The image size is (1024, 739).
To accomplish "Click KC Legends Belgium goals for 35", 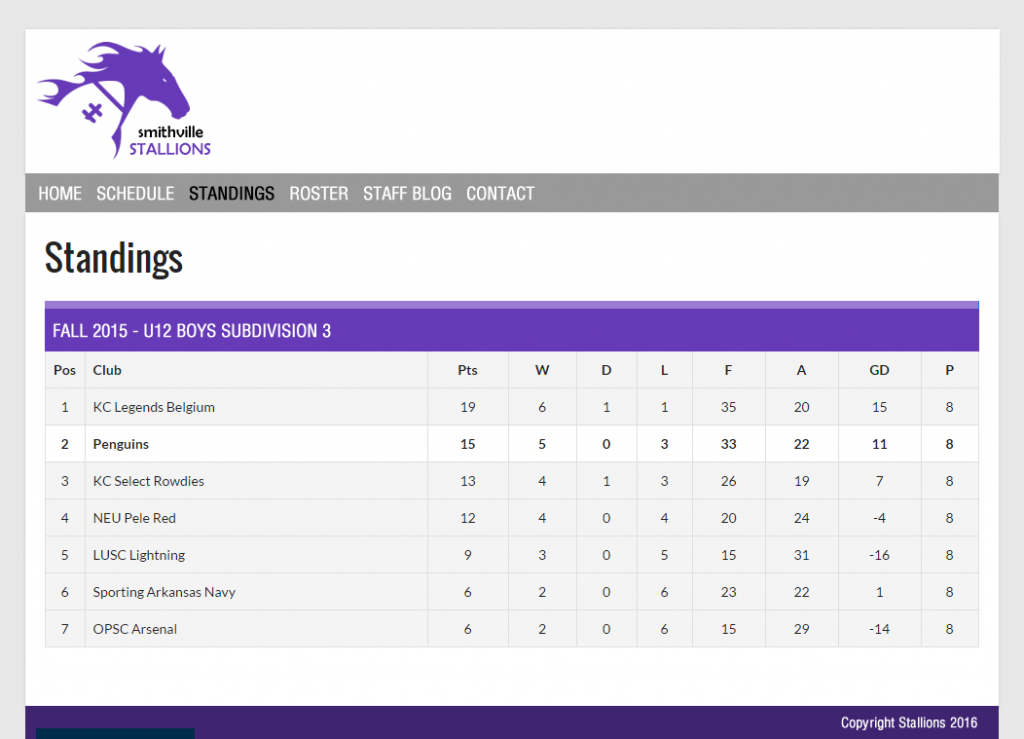I will (728, 407).
